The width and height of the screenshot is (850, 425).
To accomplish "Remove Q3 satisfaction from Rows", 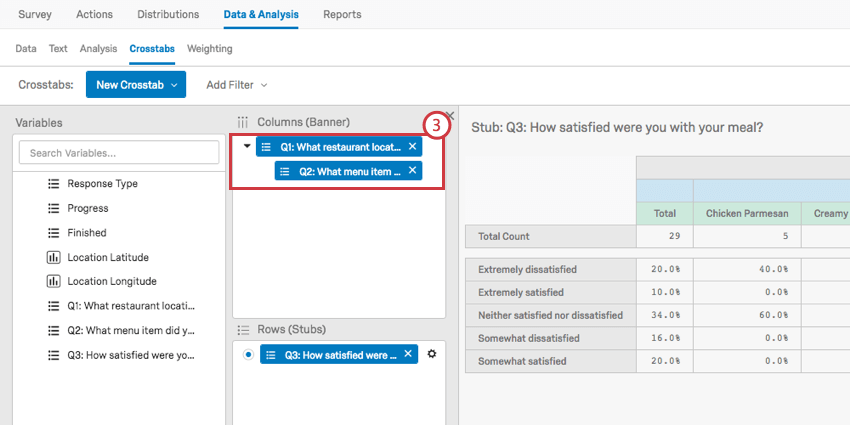I will pyautogui.click(x=409, y=354).
